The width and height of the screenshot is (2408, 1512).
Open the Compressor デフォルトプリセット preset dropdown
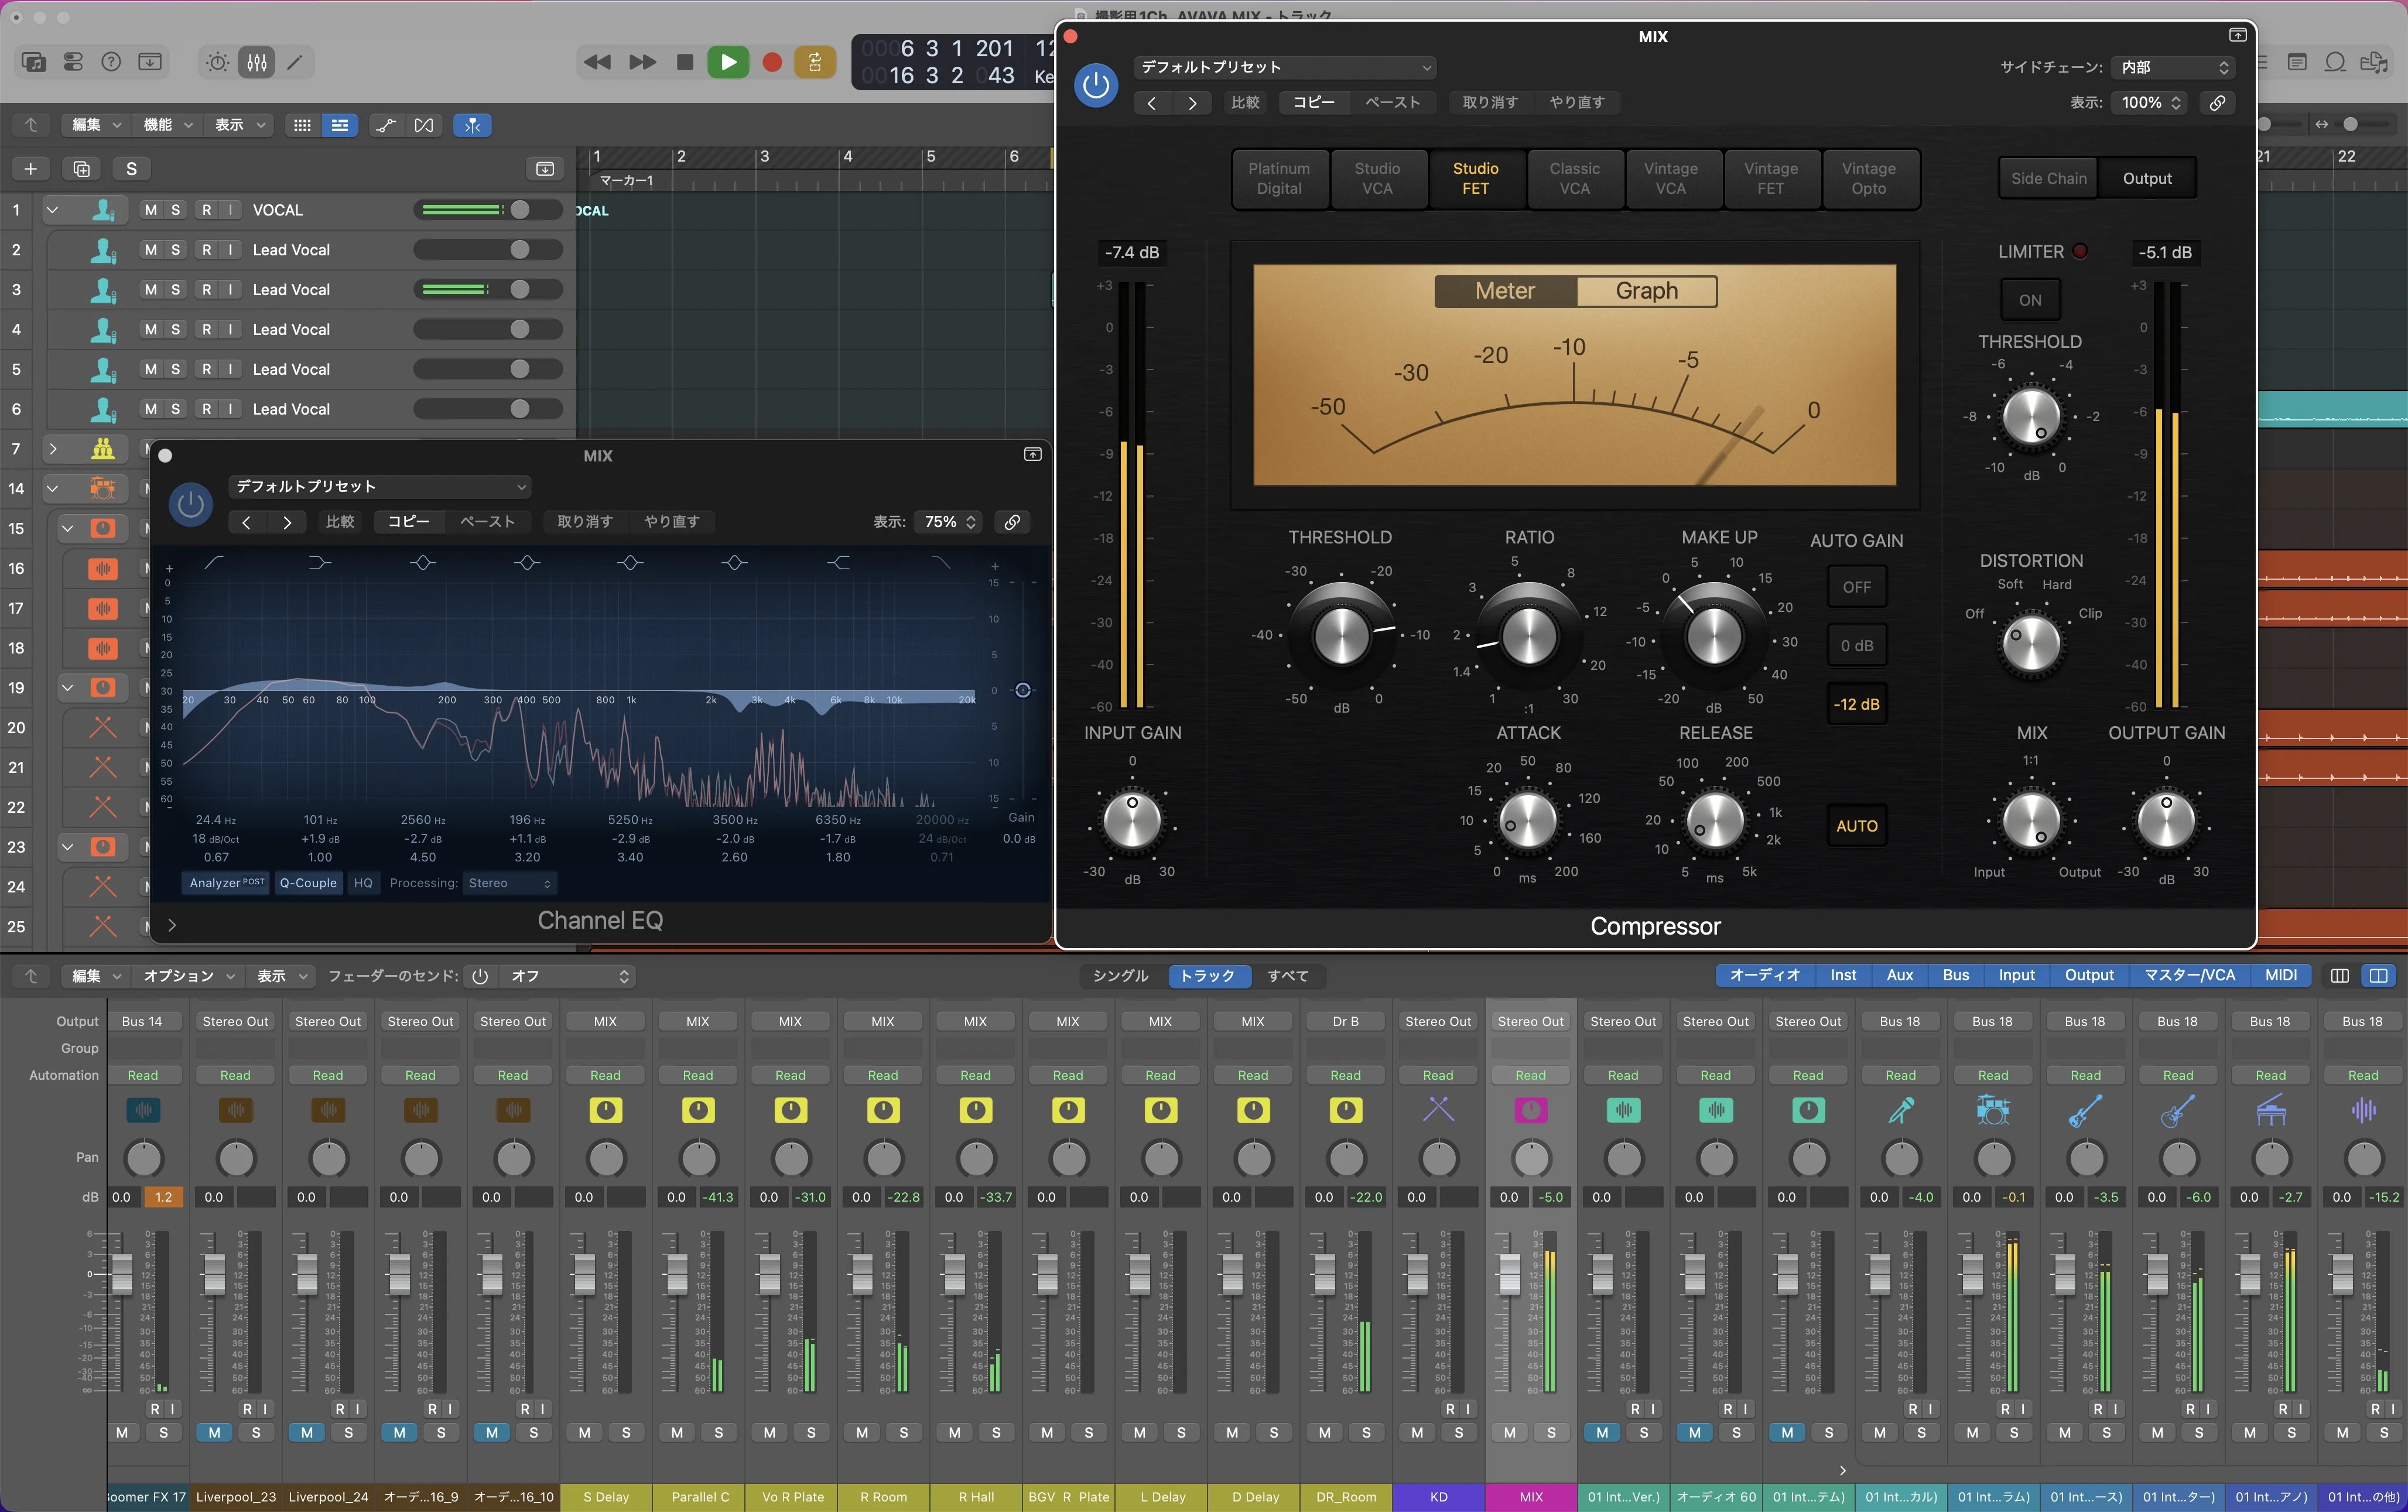coord(1285,67)
